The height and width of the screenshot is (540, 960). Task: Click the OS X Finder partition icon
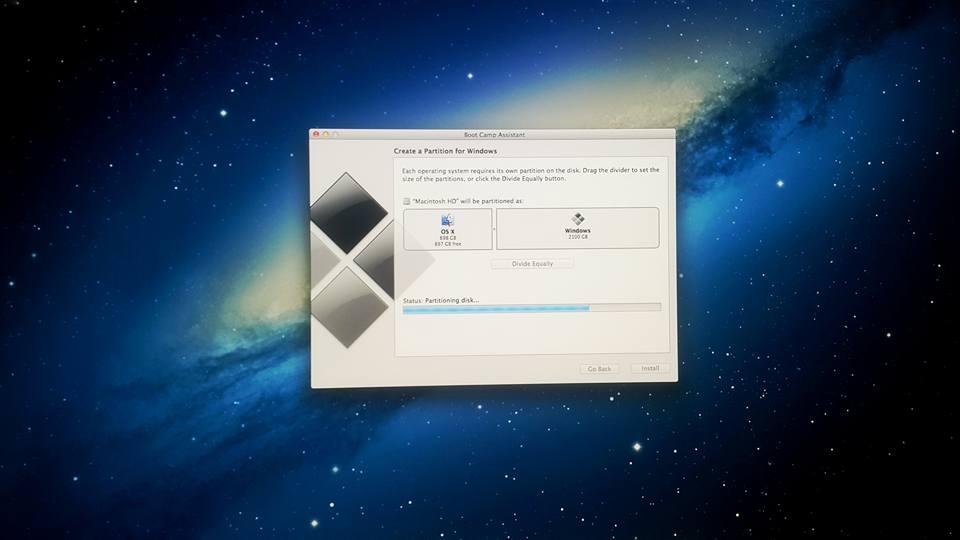pos(448,220)
